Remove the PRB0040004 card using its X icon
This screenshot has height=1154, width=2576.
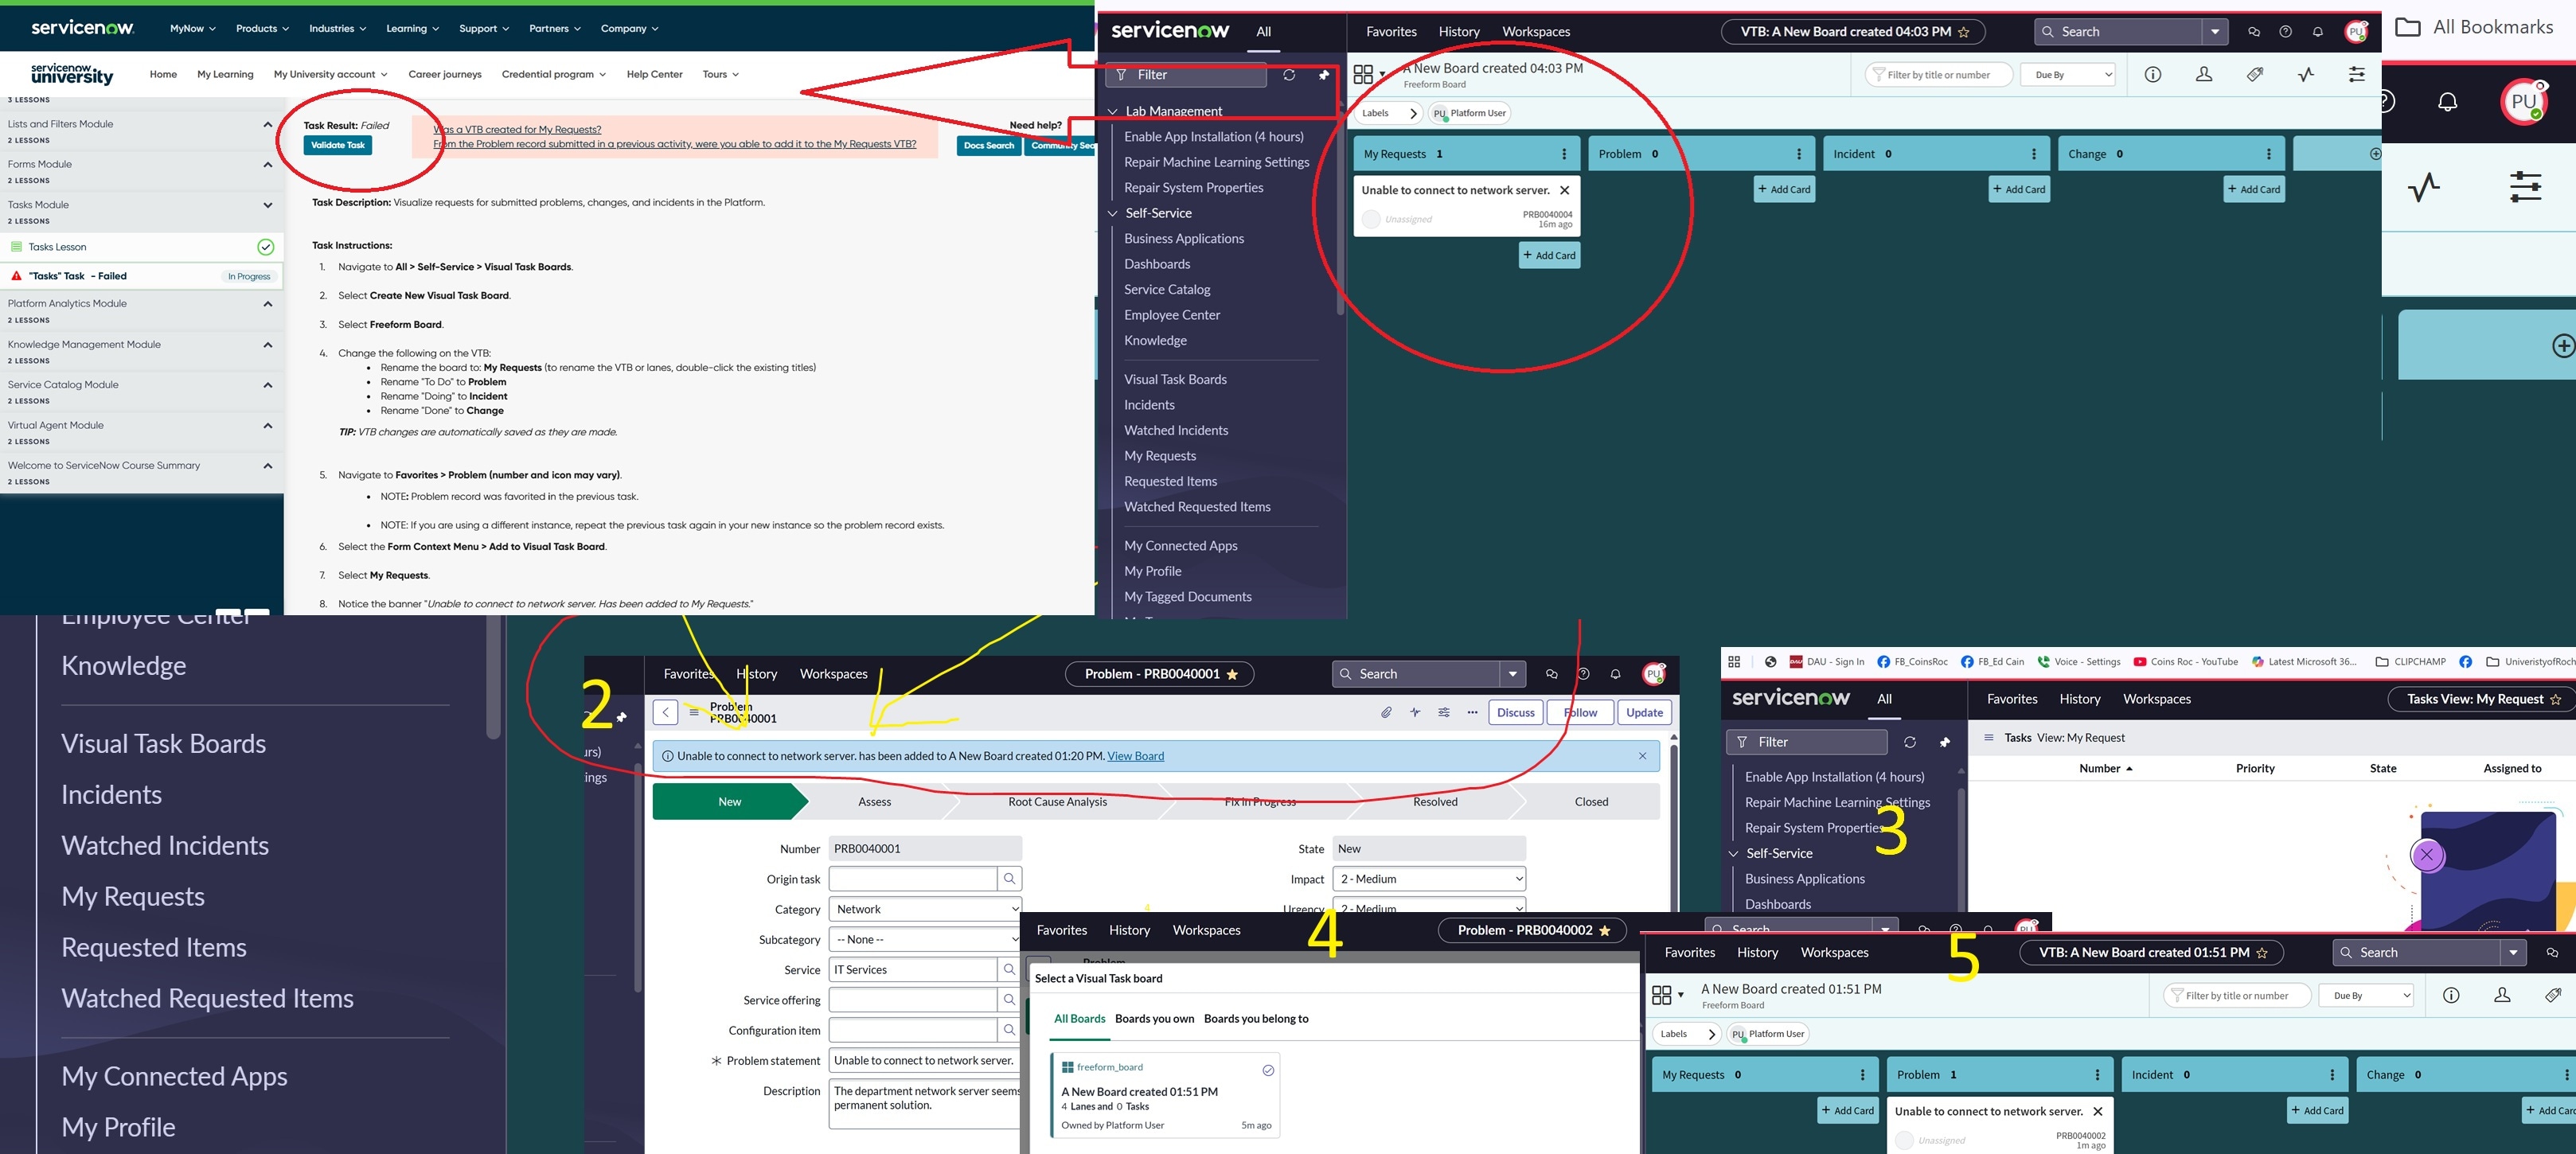(1565, 190)
